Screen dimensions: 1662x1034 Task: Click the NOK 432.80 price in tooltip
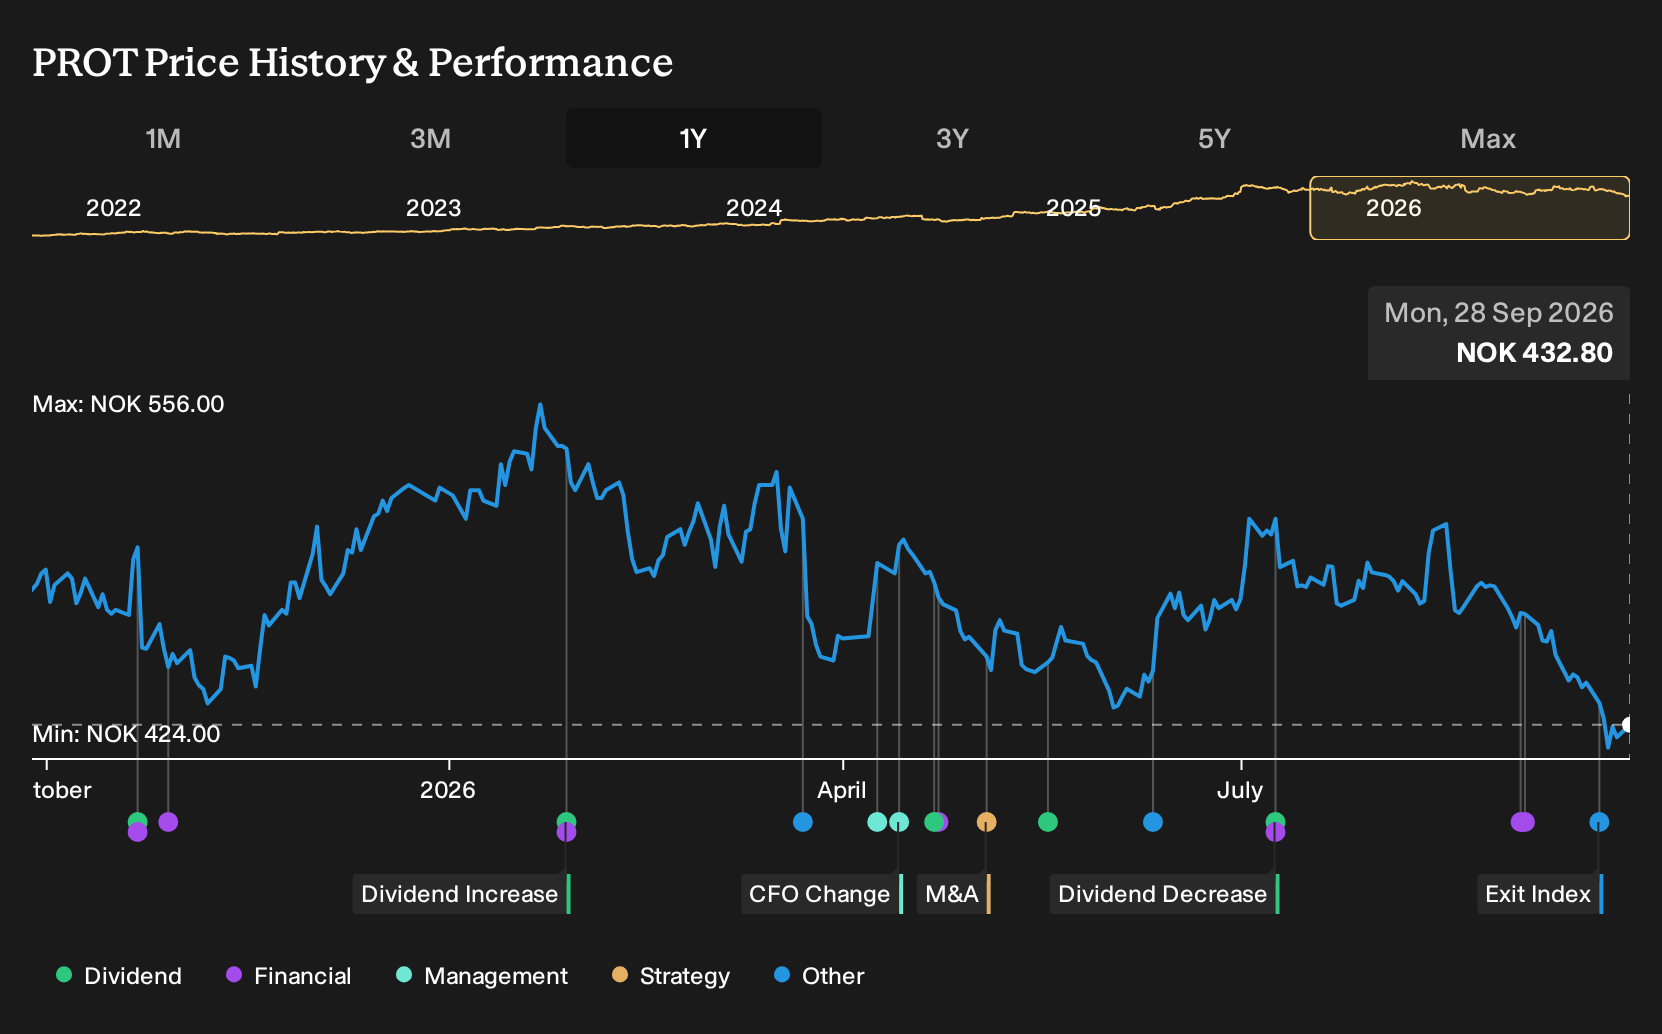tap(1534, 353)
